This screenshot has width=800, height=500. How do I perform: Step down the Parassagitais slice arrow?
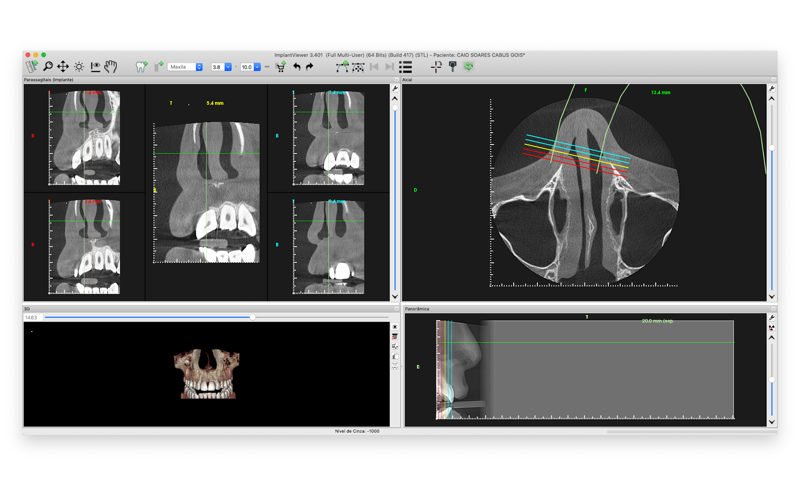point(395,296)
